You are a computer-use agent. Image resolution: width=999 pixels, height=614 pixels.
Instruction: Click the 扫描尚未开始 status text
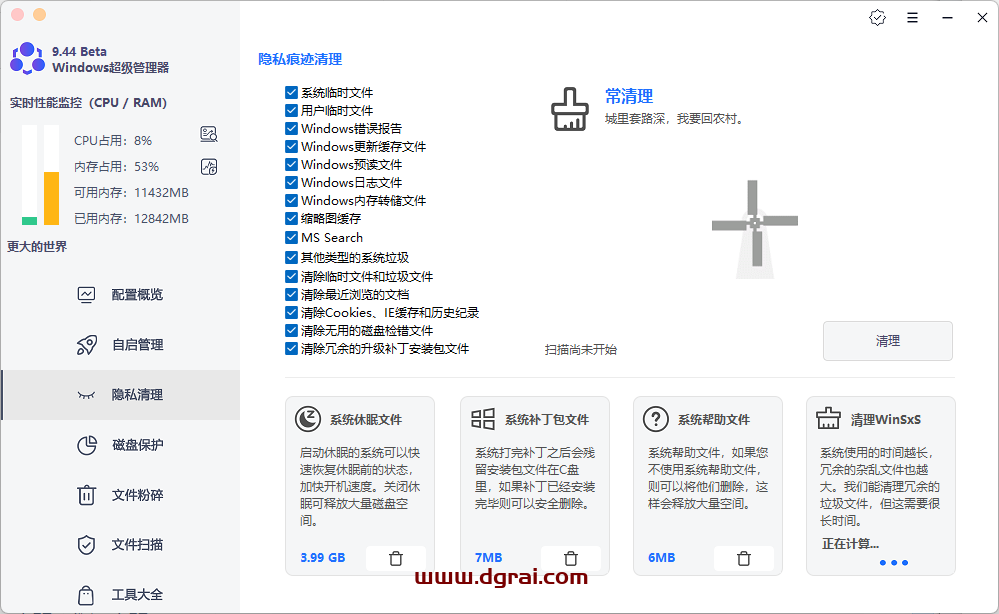click(580, 350)
